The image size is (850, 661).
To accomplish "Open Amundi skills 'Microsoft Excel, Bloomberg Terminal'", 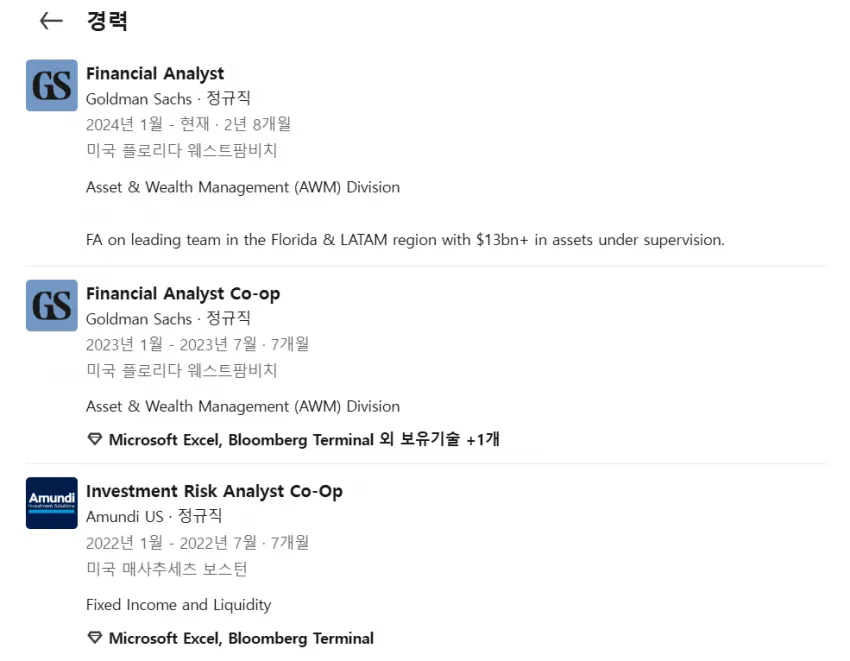I will tap(241, 638).
